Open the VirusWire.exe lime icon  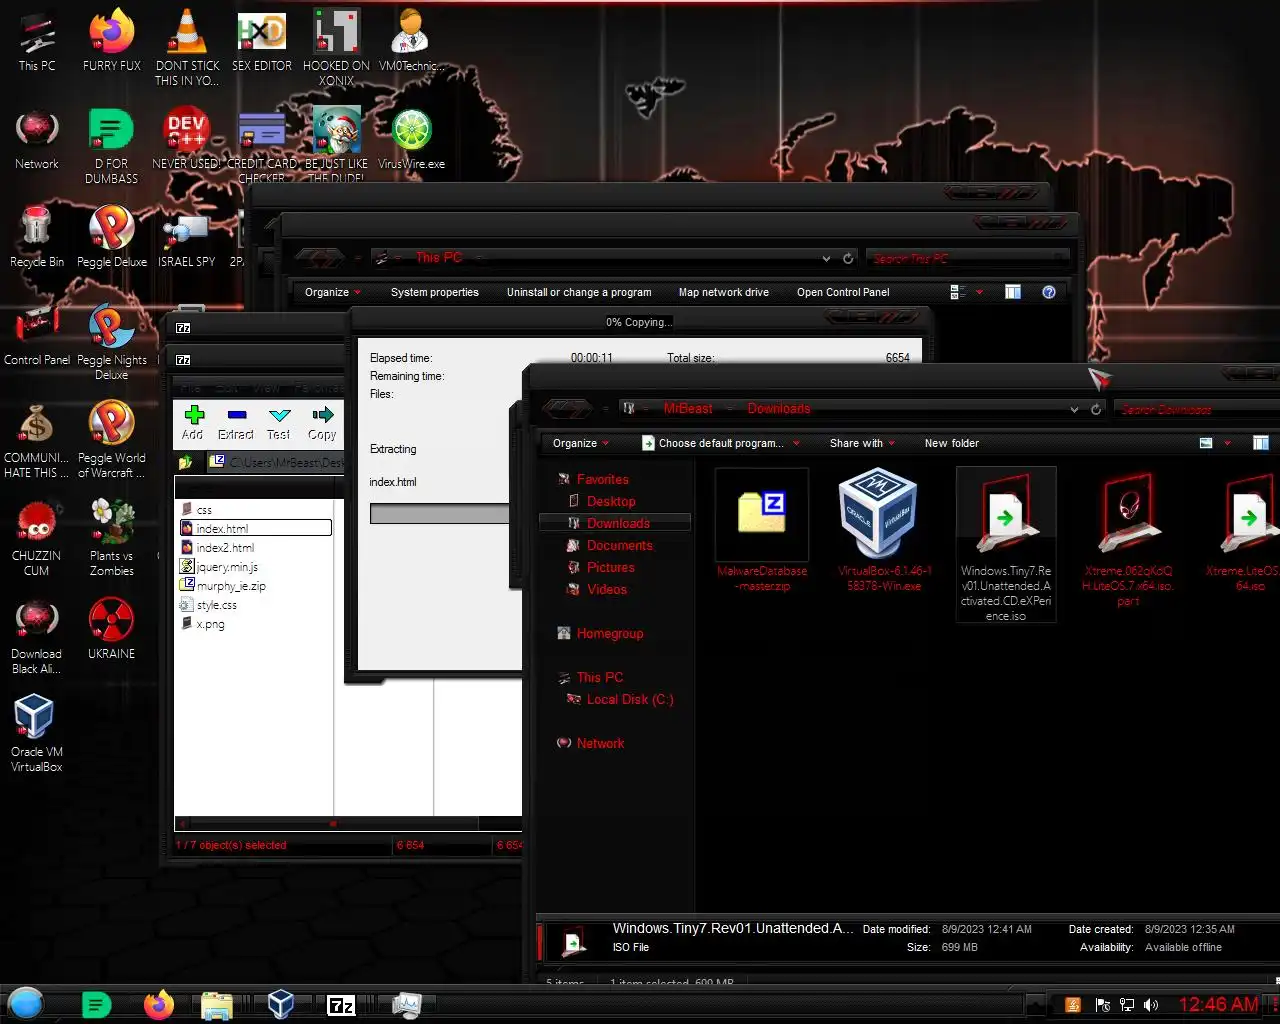411,139
